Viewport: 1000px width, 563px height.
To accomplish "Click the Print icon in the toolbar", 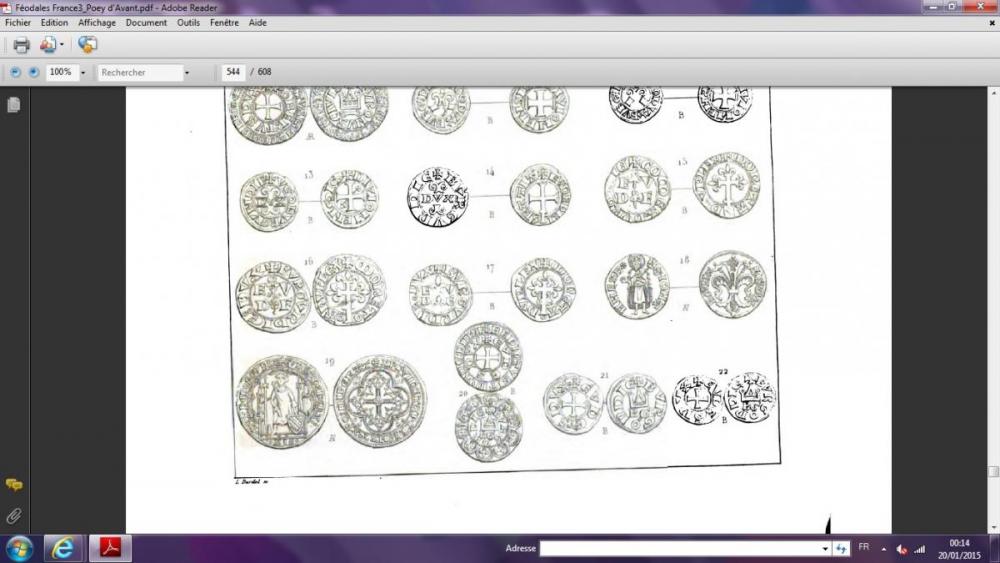I will tap(22, 45).
